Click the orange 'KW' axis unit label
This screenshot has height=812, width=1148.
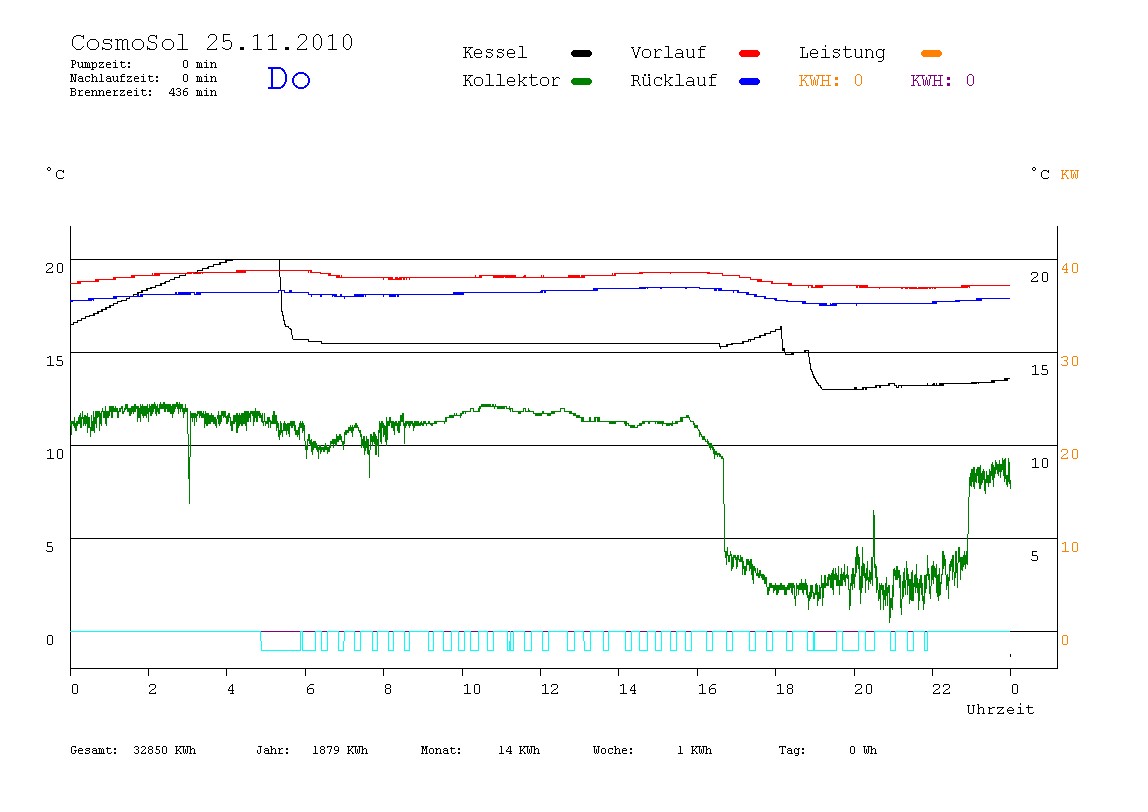pos(1070,174)
